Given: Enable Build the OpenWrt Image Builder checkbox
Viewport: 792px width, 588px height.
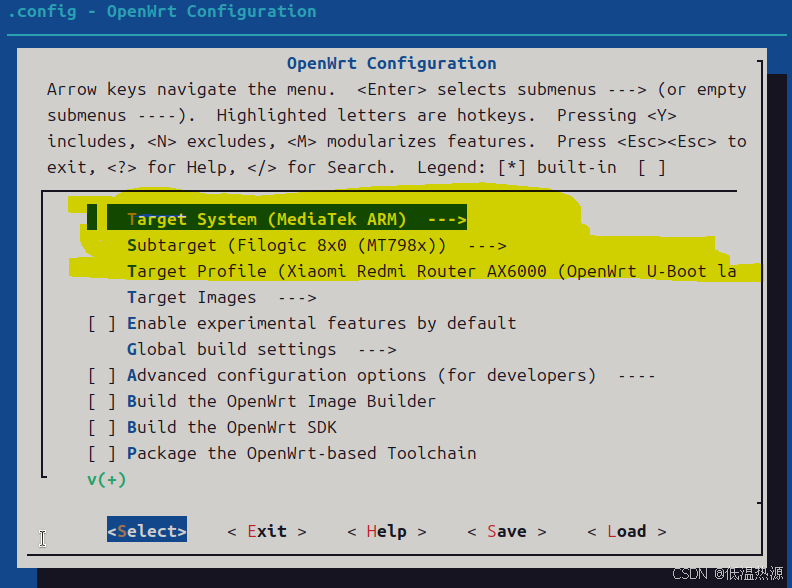Looking at the screenshot, I should click(101, 401).
